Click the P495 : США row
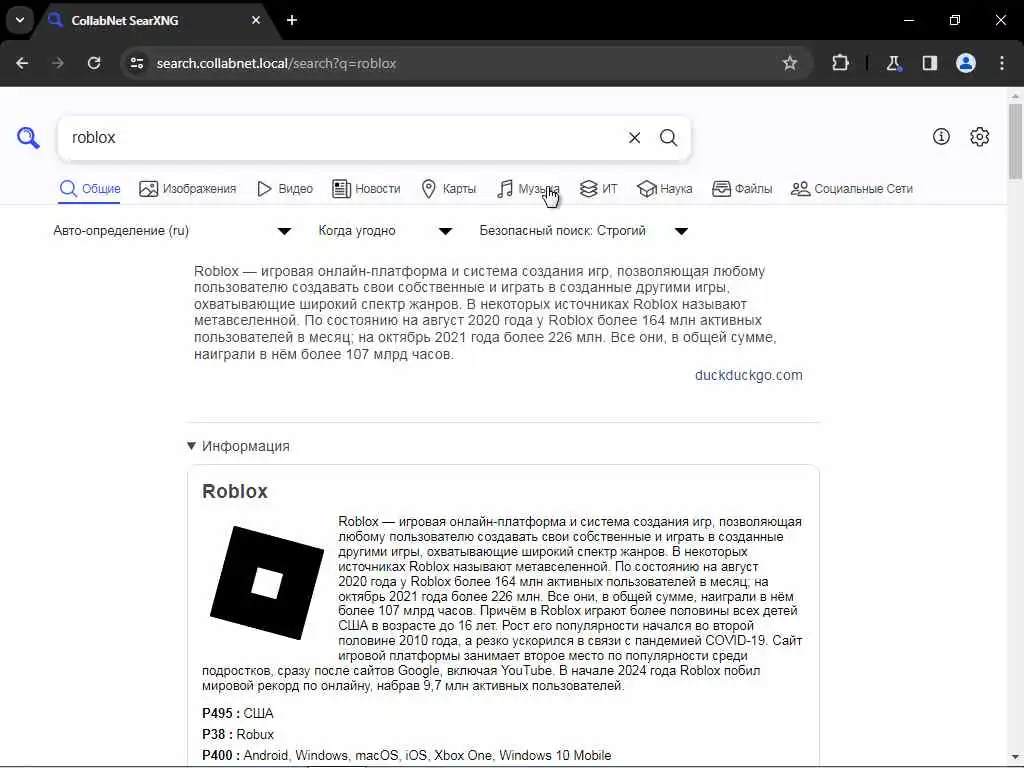The height and width of the screenshot is (768, 1024). coord(238,713)
